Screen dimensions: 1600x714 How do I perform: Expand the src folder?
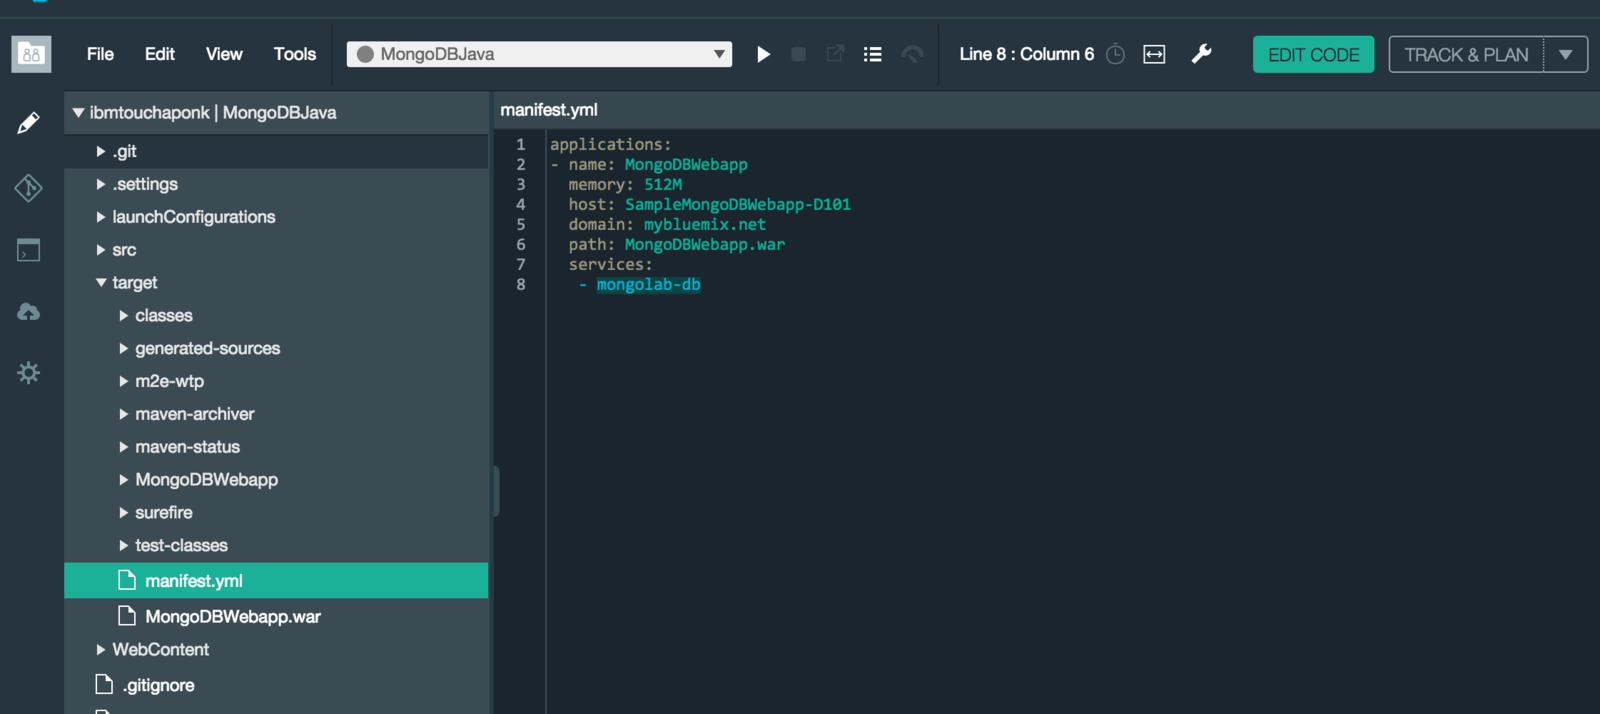coord(101,250)
